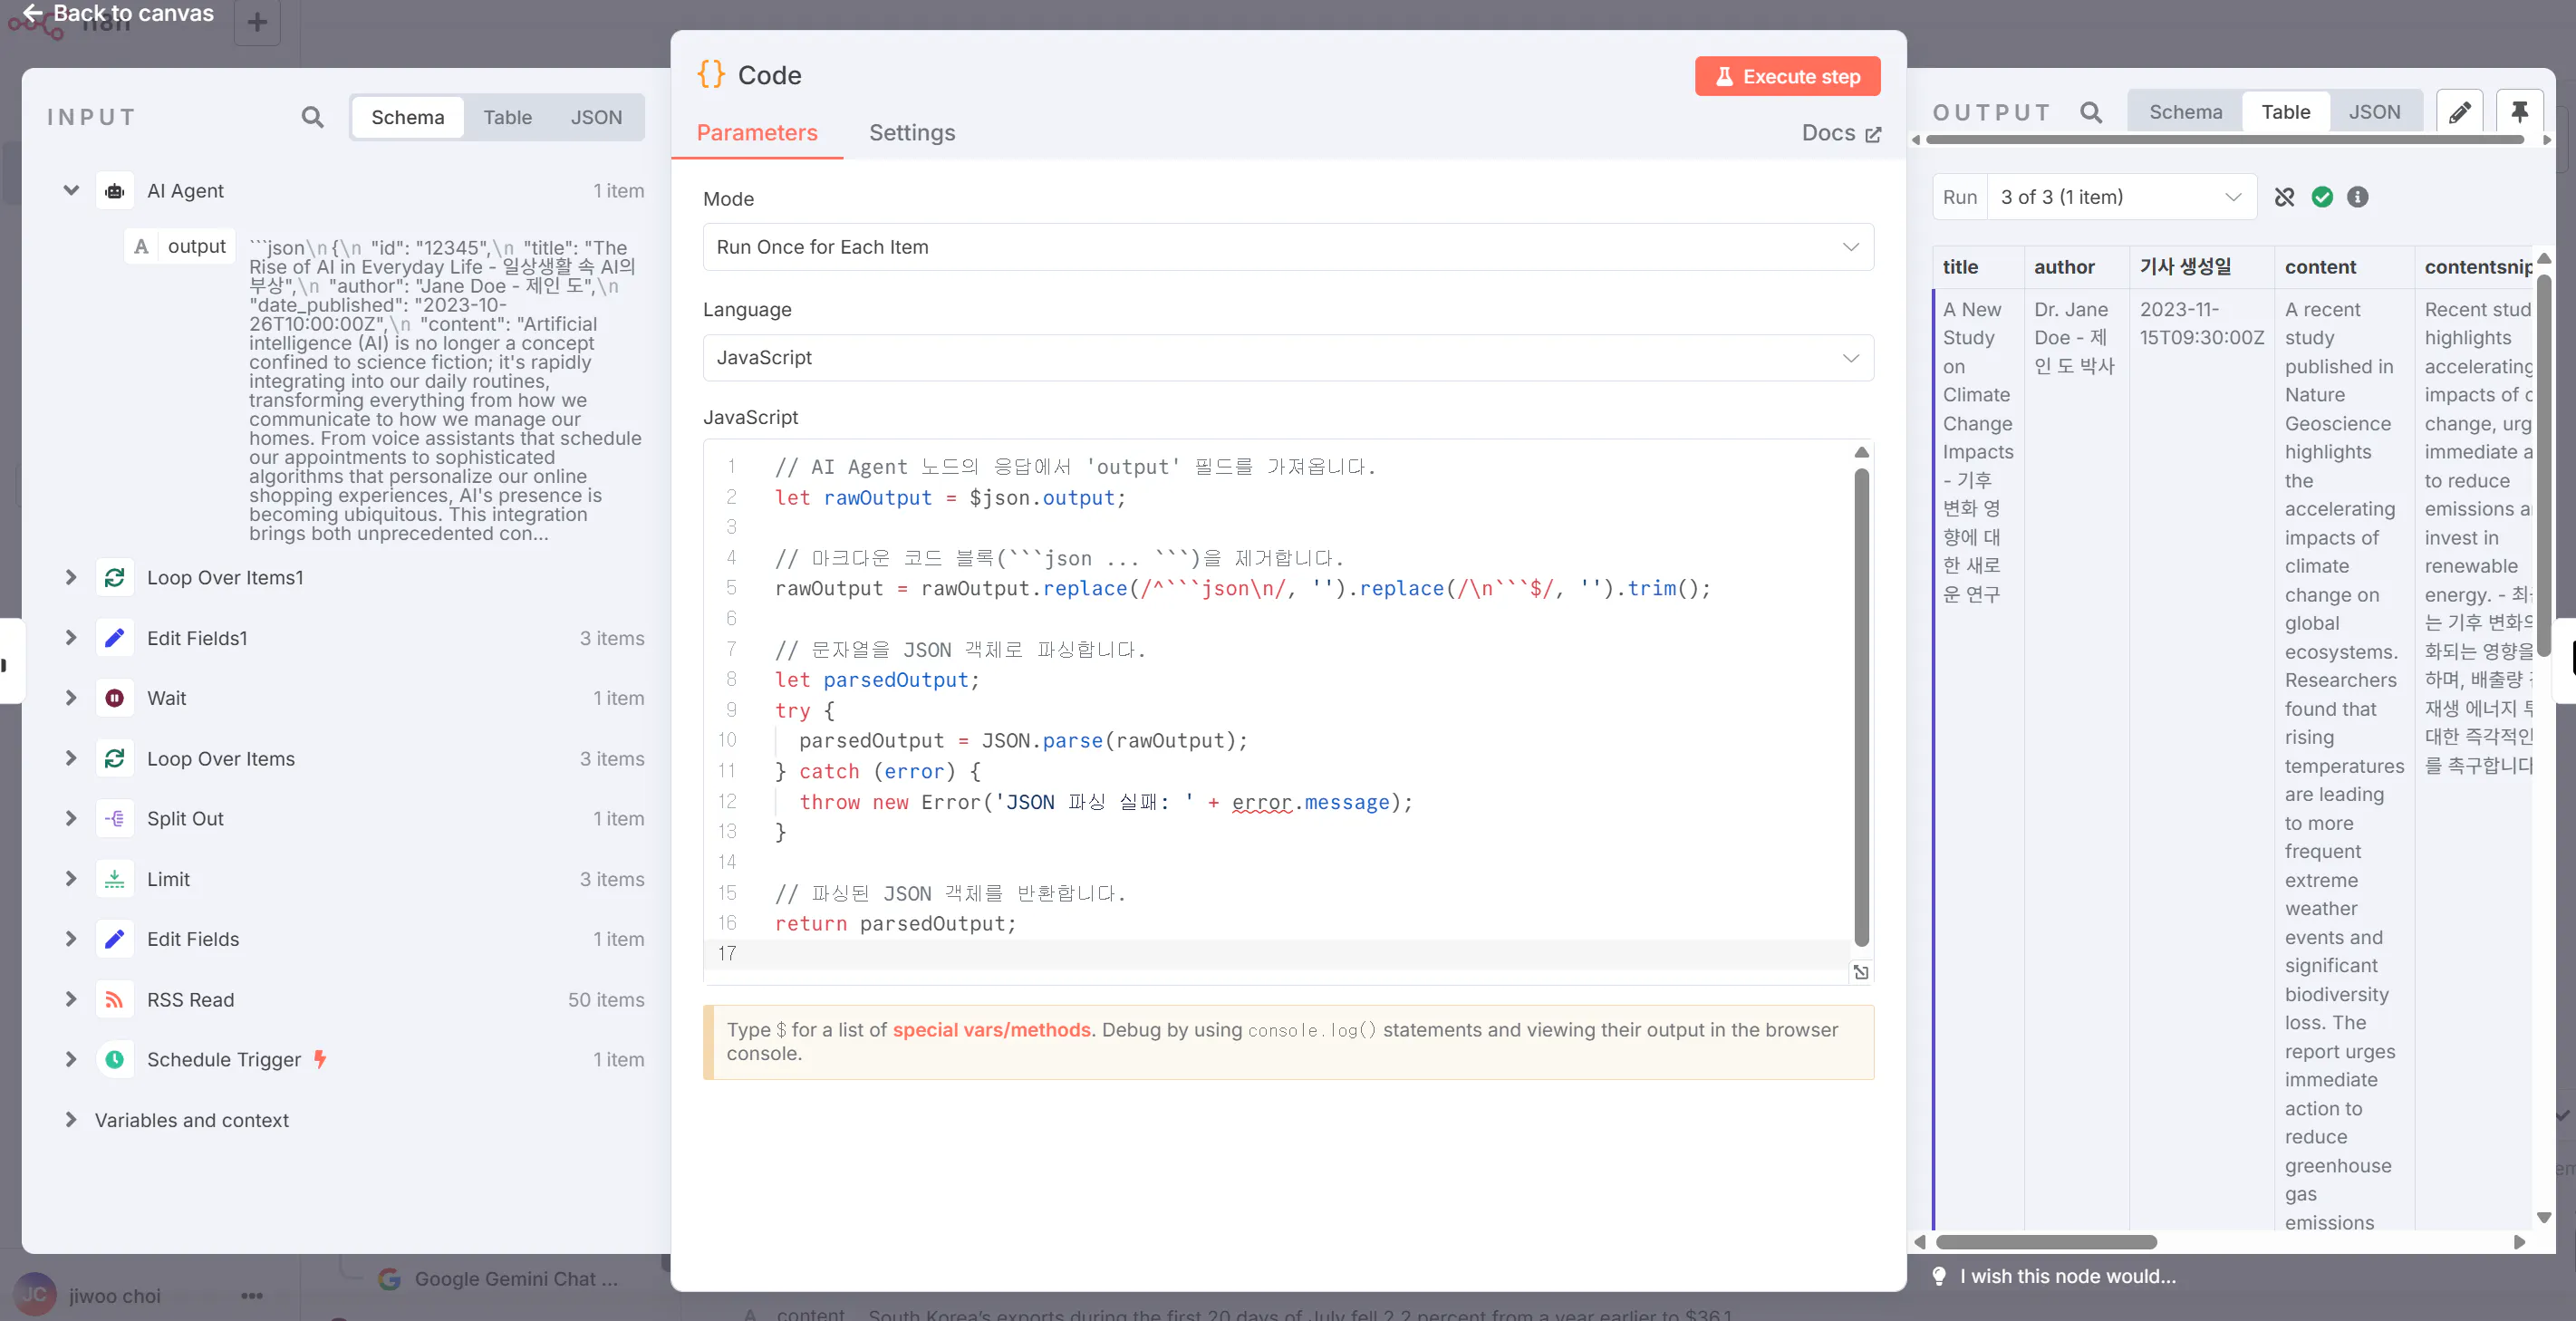
Task: Expand the Split Out node
Action: [x=71, y=818]
